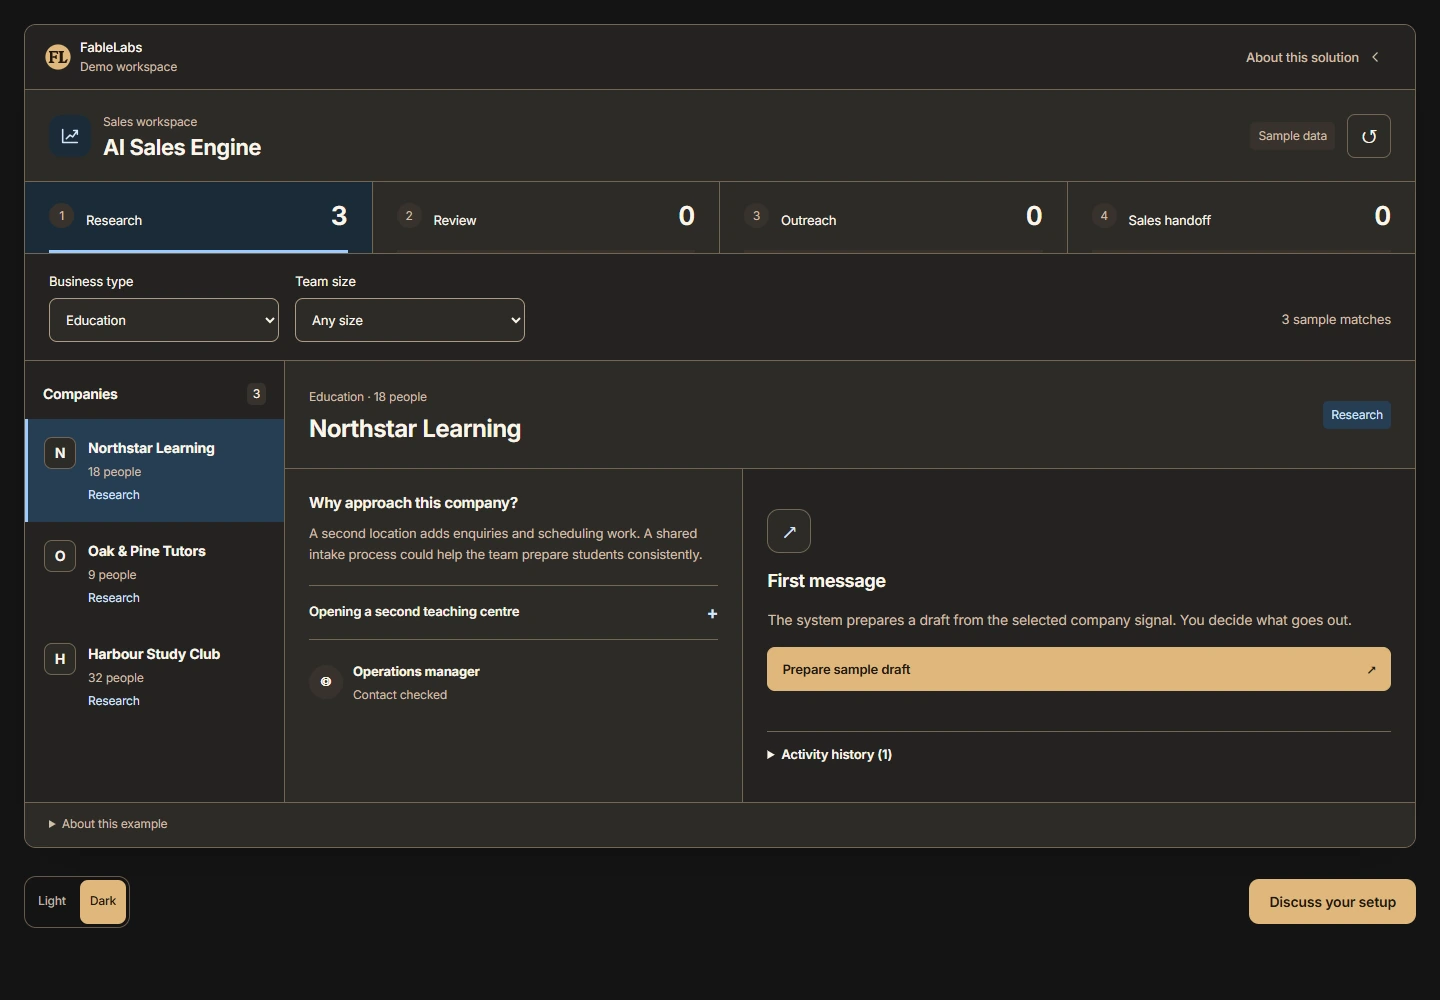The image size is (1440, 1000).
Task: Click the sales chart workspace icon
Action: tap(70, 136)
